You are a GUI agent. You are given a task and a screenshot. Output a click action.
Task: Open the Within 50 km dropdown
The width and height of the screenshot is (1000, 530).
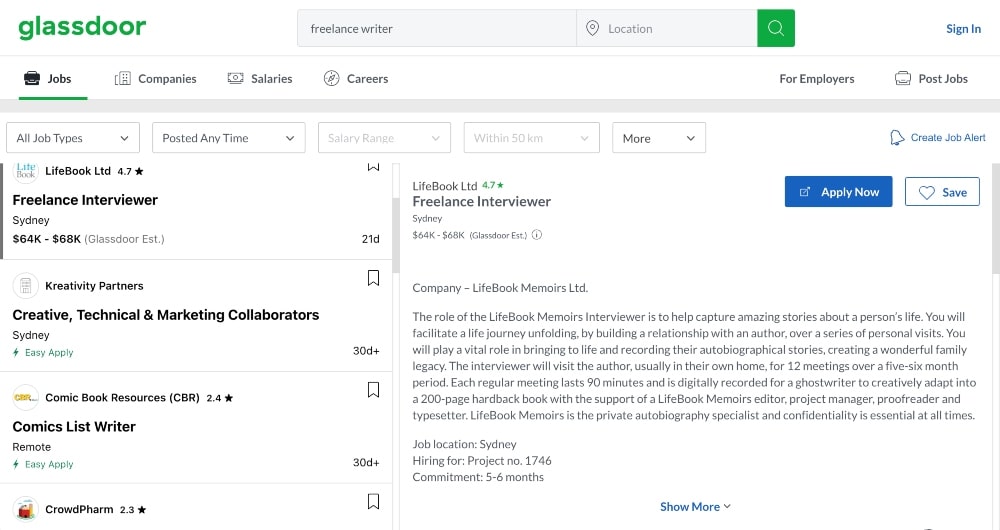531,138
